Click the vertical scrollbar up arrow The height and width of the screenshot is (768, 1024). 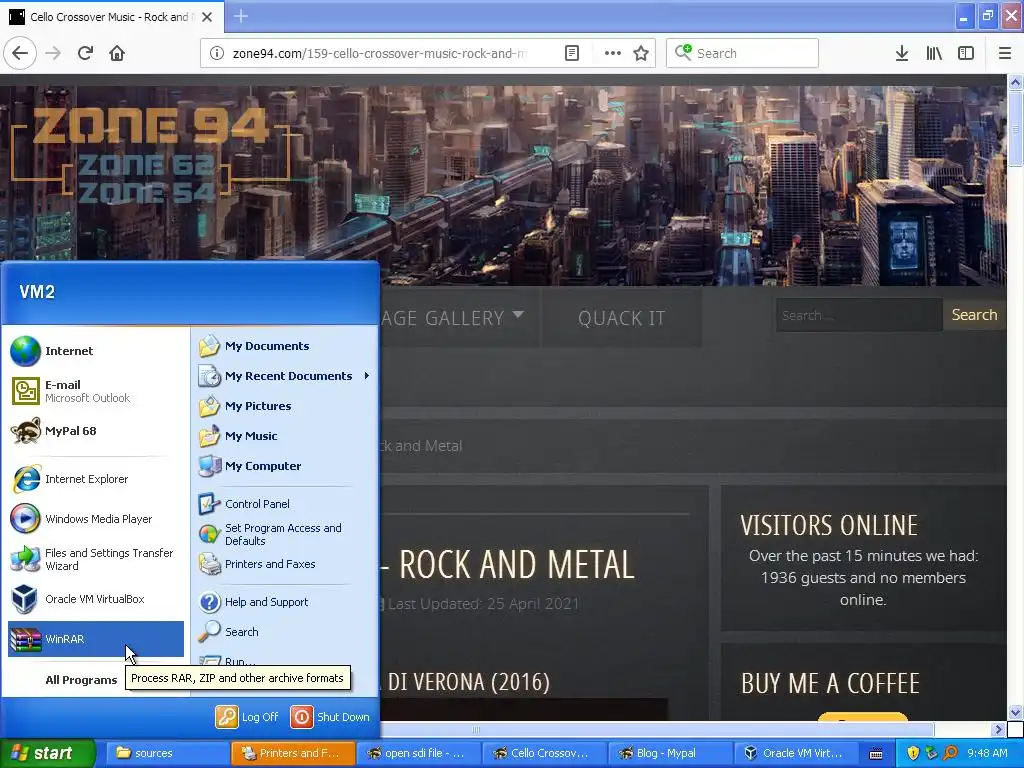point(1015,82)
